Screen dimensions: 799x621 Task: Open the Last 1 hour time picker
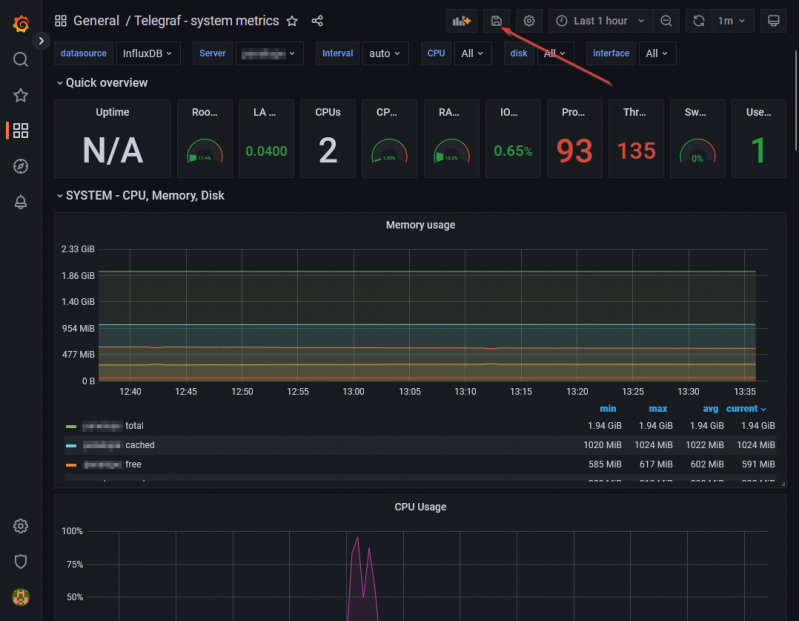[601, 21]
